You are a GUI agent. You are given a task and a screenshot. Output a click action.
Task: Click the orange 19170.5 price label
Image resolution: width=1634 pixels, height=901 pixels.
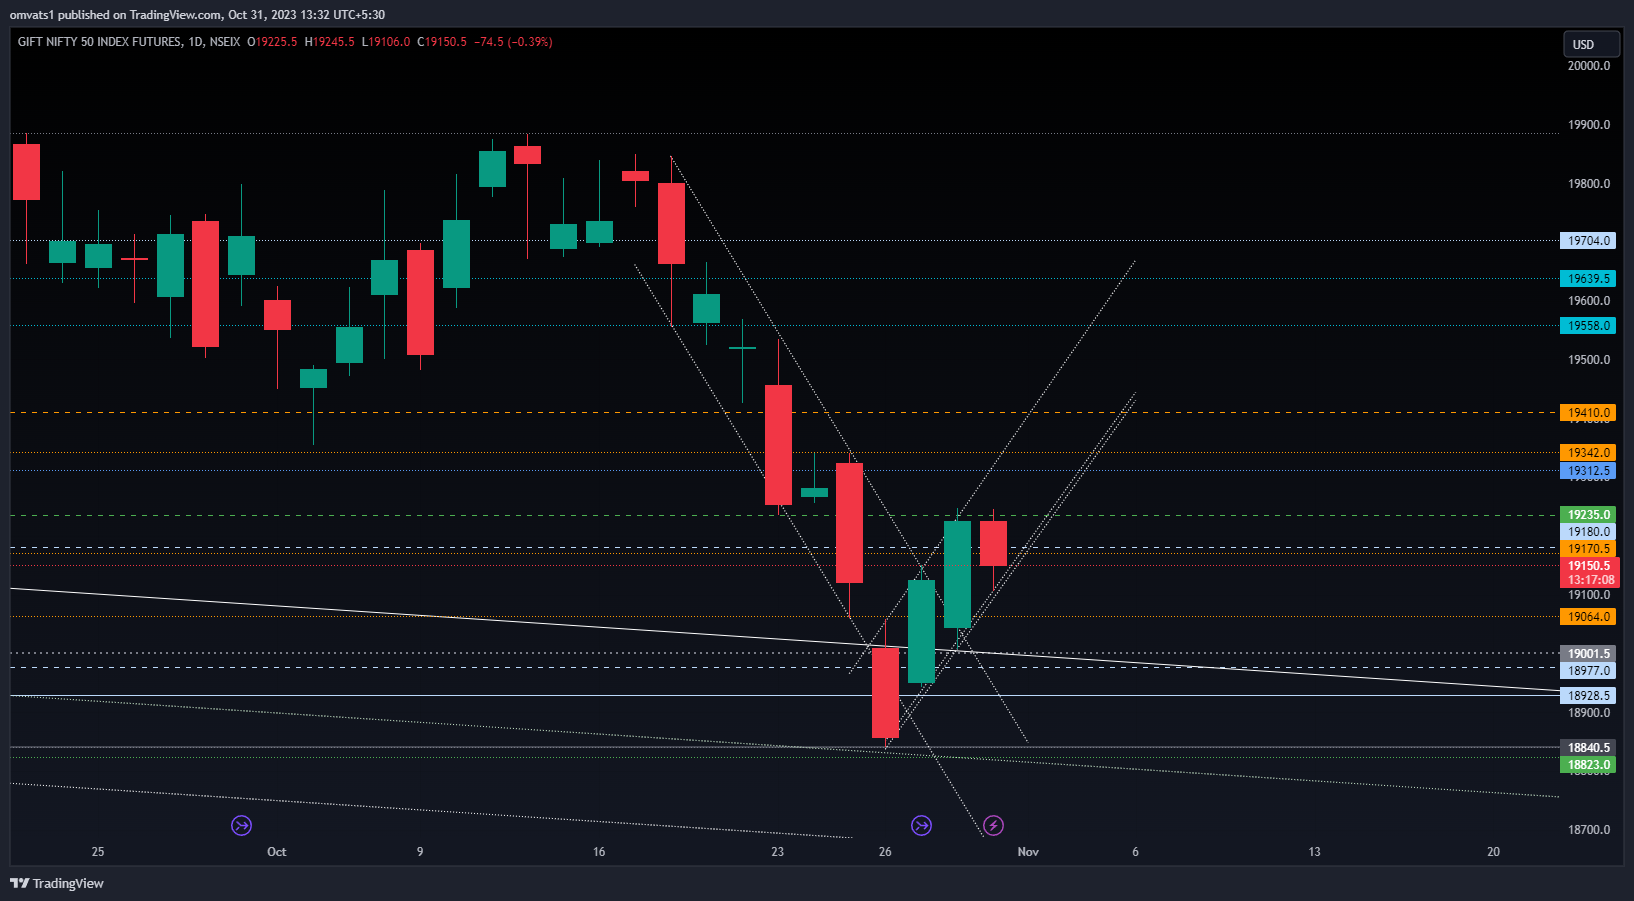[x=1588, y=549]
